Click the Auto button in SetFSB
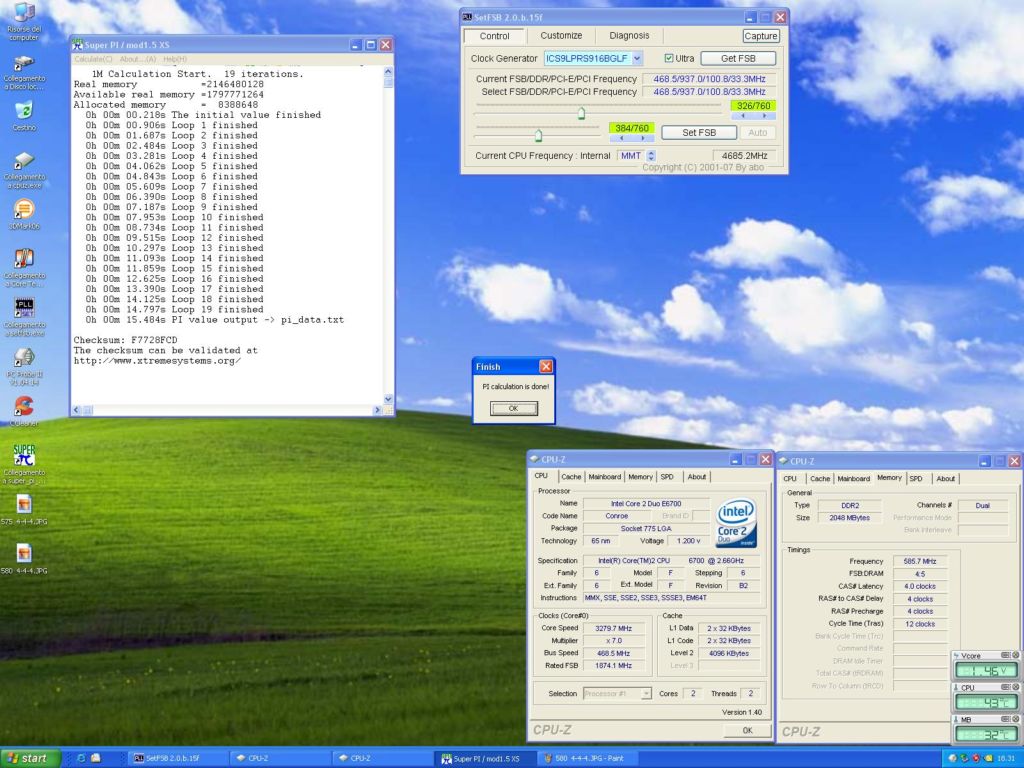The image size is (1024, 768). pyautogui.click(x=758, y=133)
